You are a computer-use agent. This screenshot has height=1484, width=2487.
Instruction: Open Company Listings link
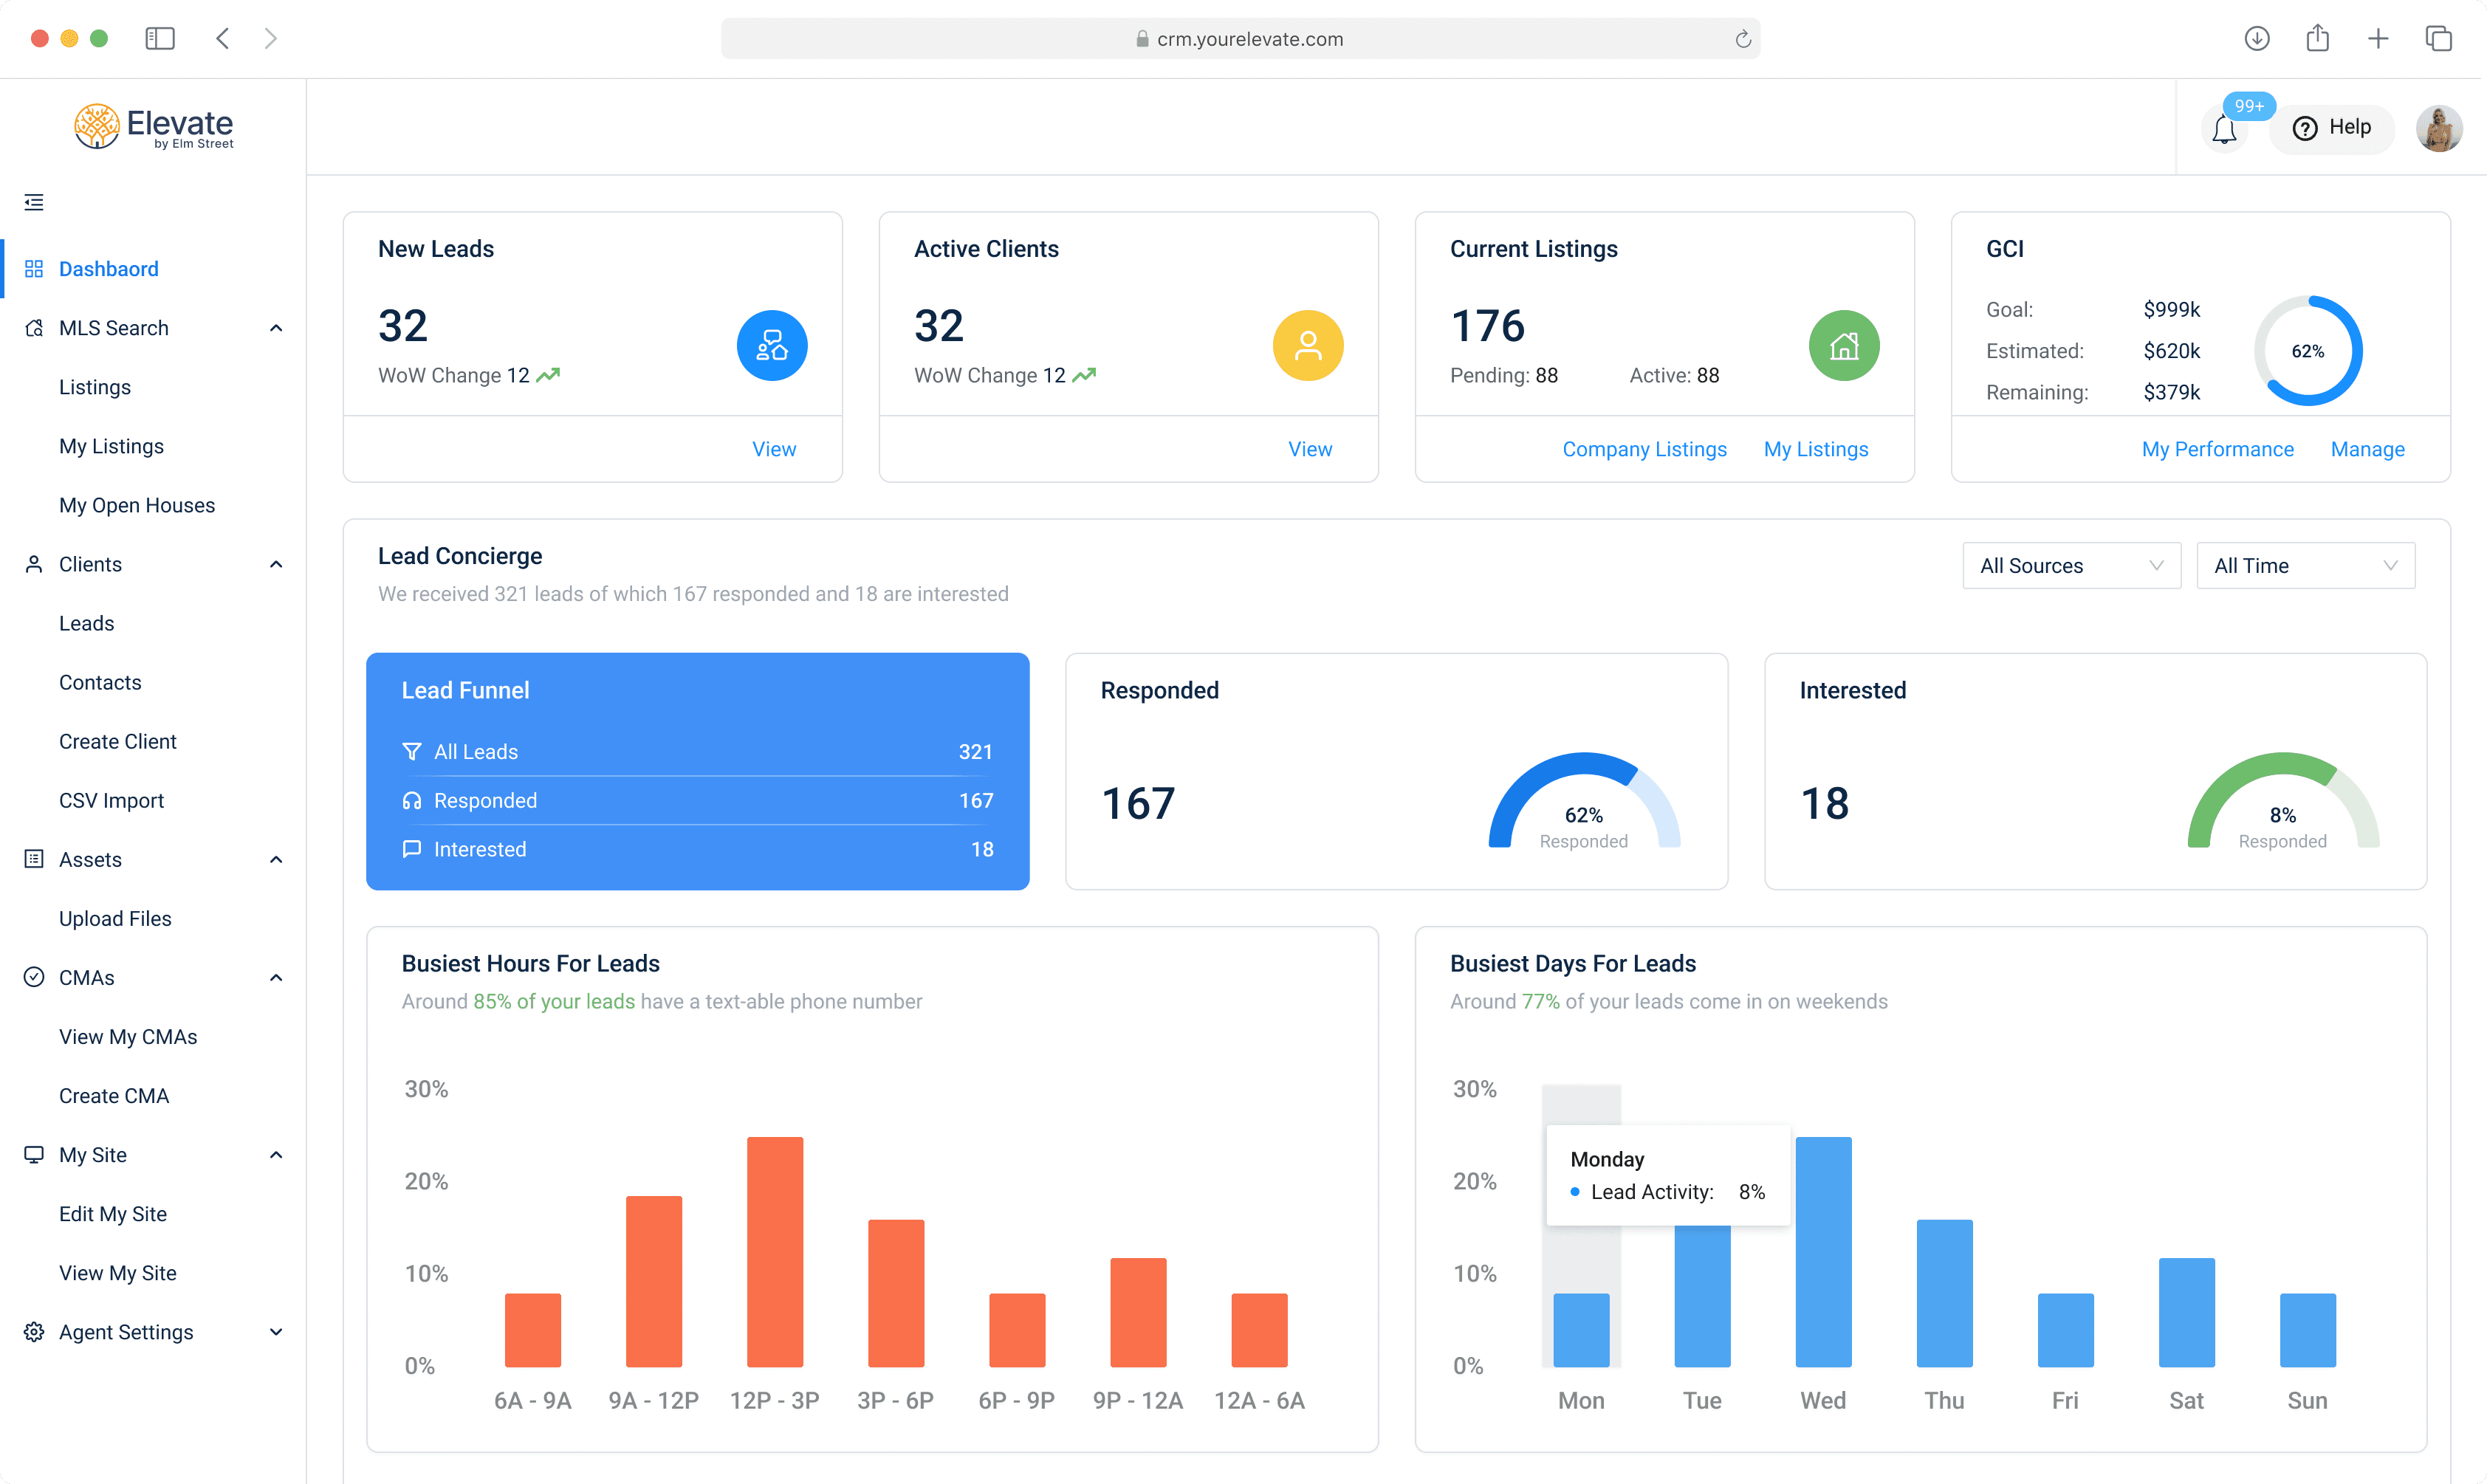[x=1644, y=449]
